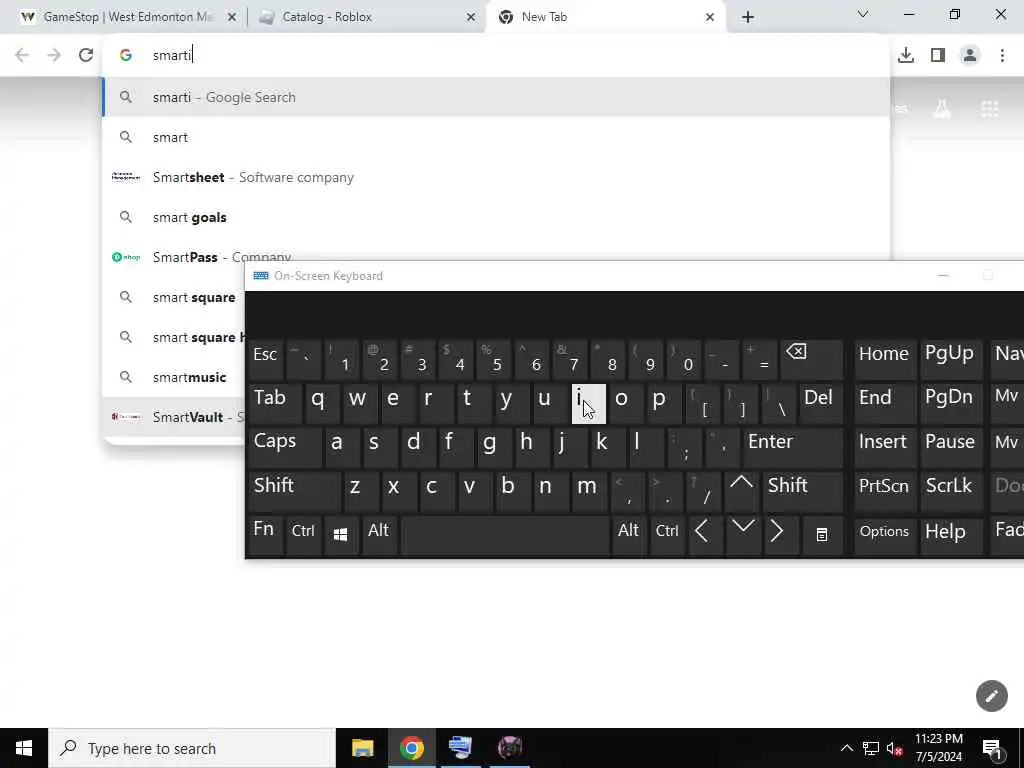The width and height of the screenshot is (1024, 768).
Task: Switch to the New Tab tab
Action: click(x=605, y=17)
